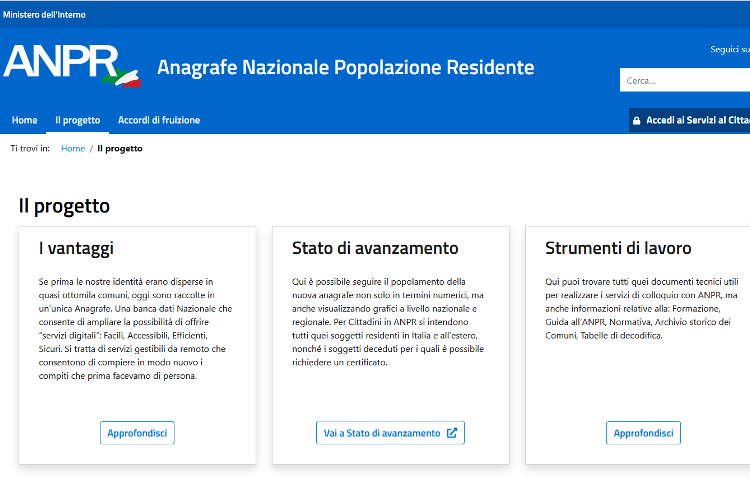Click the external link icon beside Stato di avanzamento
The height and width of the screenshot is (500, 750).
point(452,433)
